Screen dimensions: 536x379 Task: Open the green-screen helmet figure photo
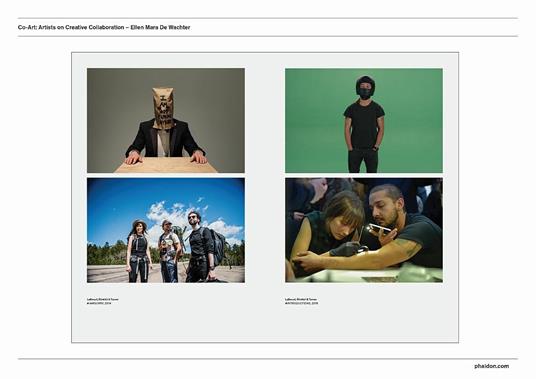[364, 120]
